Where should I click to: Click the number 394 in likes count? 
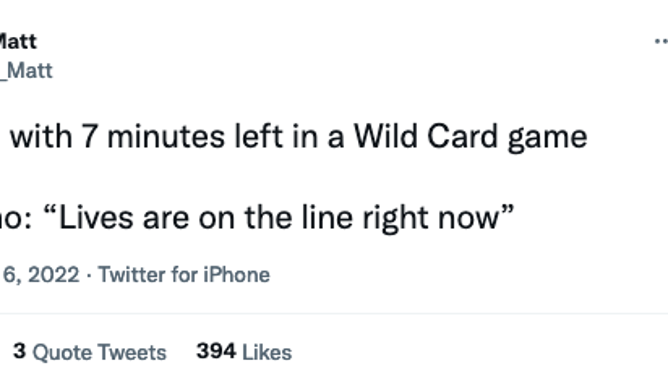[x=216, y=352]
